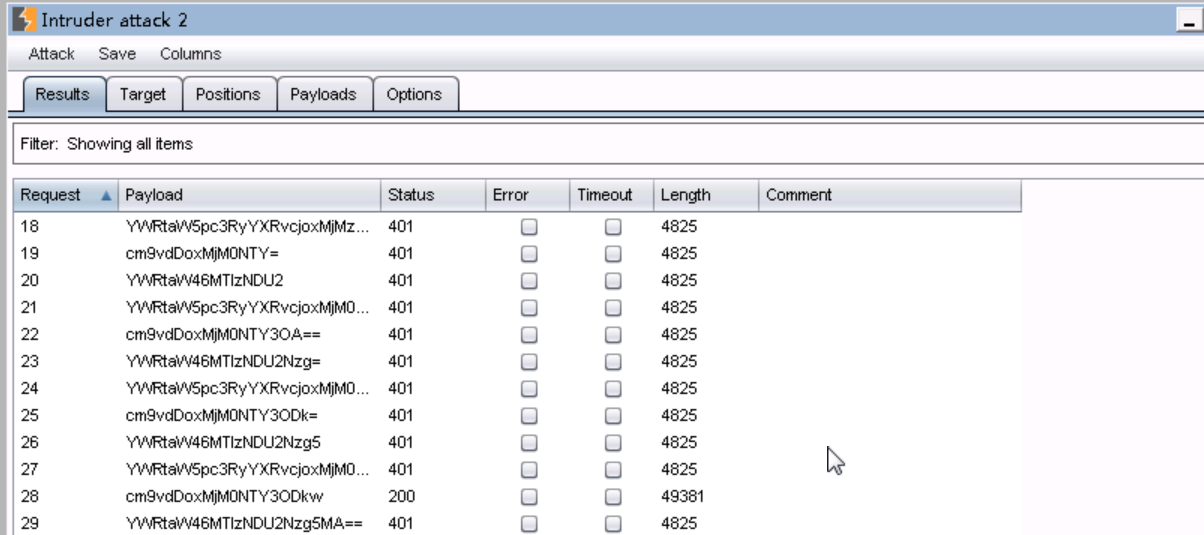Toggle Timeout checkbox for request 28

pos(613,497)
